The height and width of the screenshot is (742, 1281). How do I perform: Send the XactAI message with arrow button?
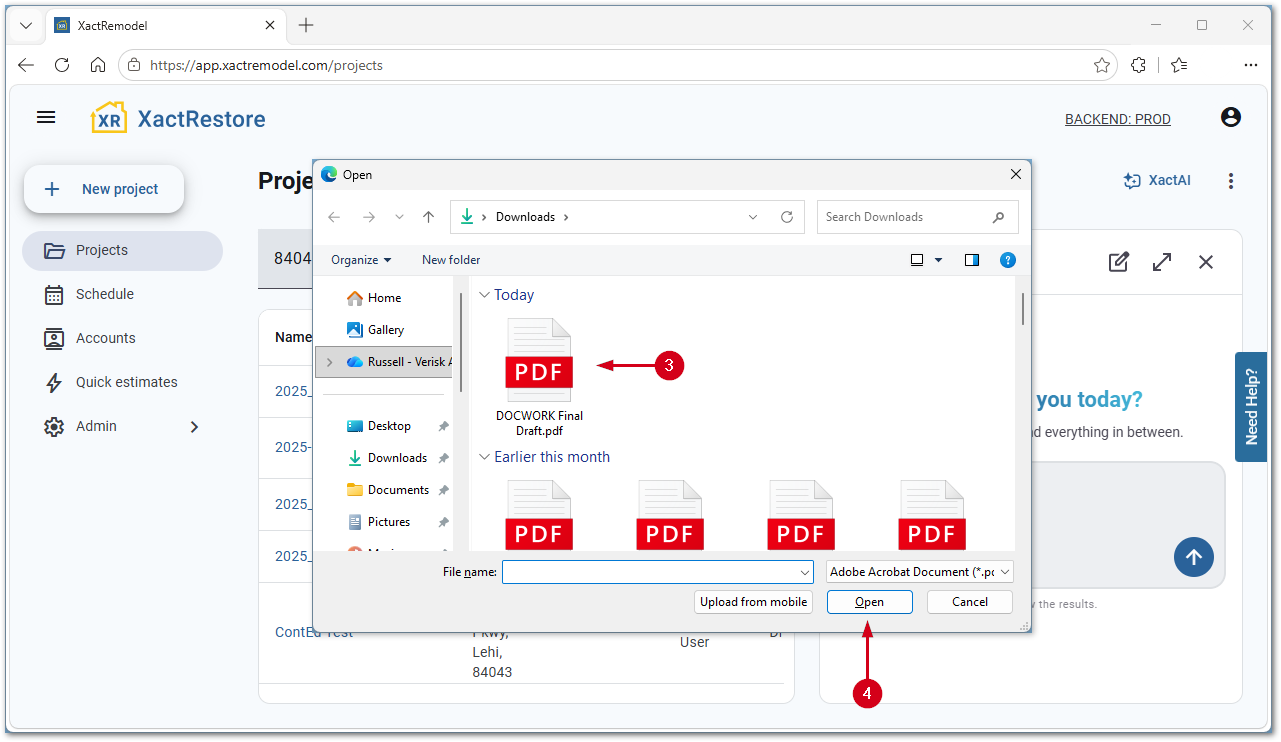point(1194,557)
